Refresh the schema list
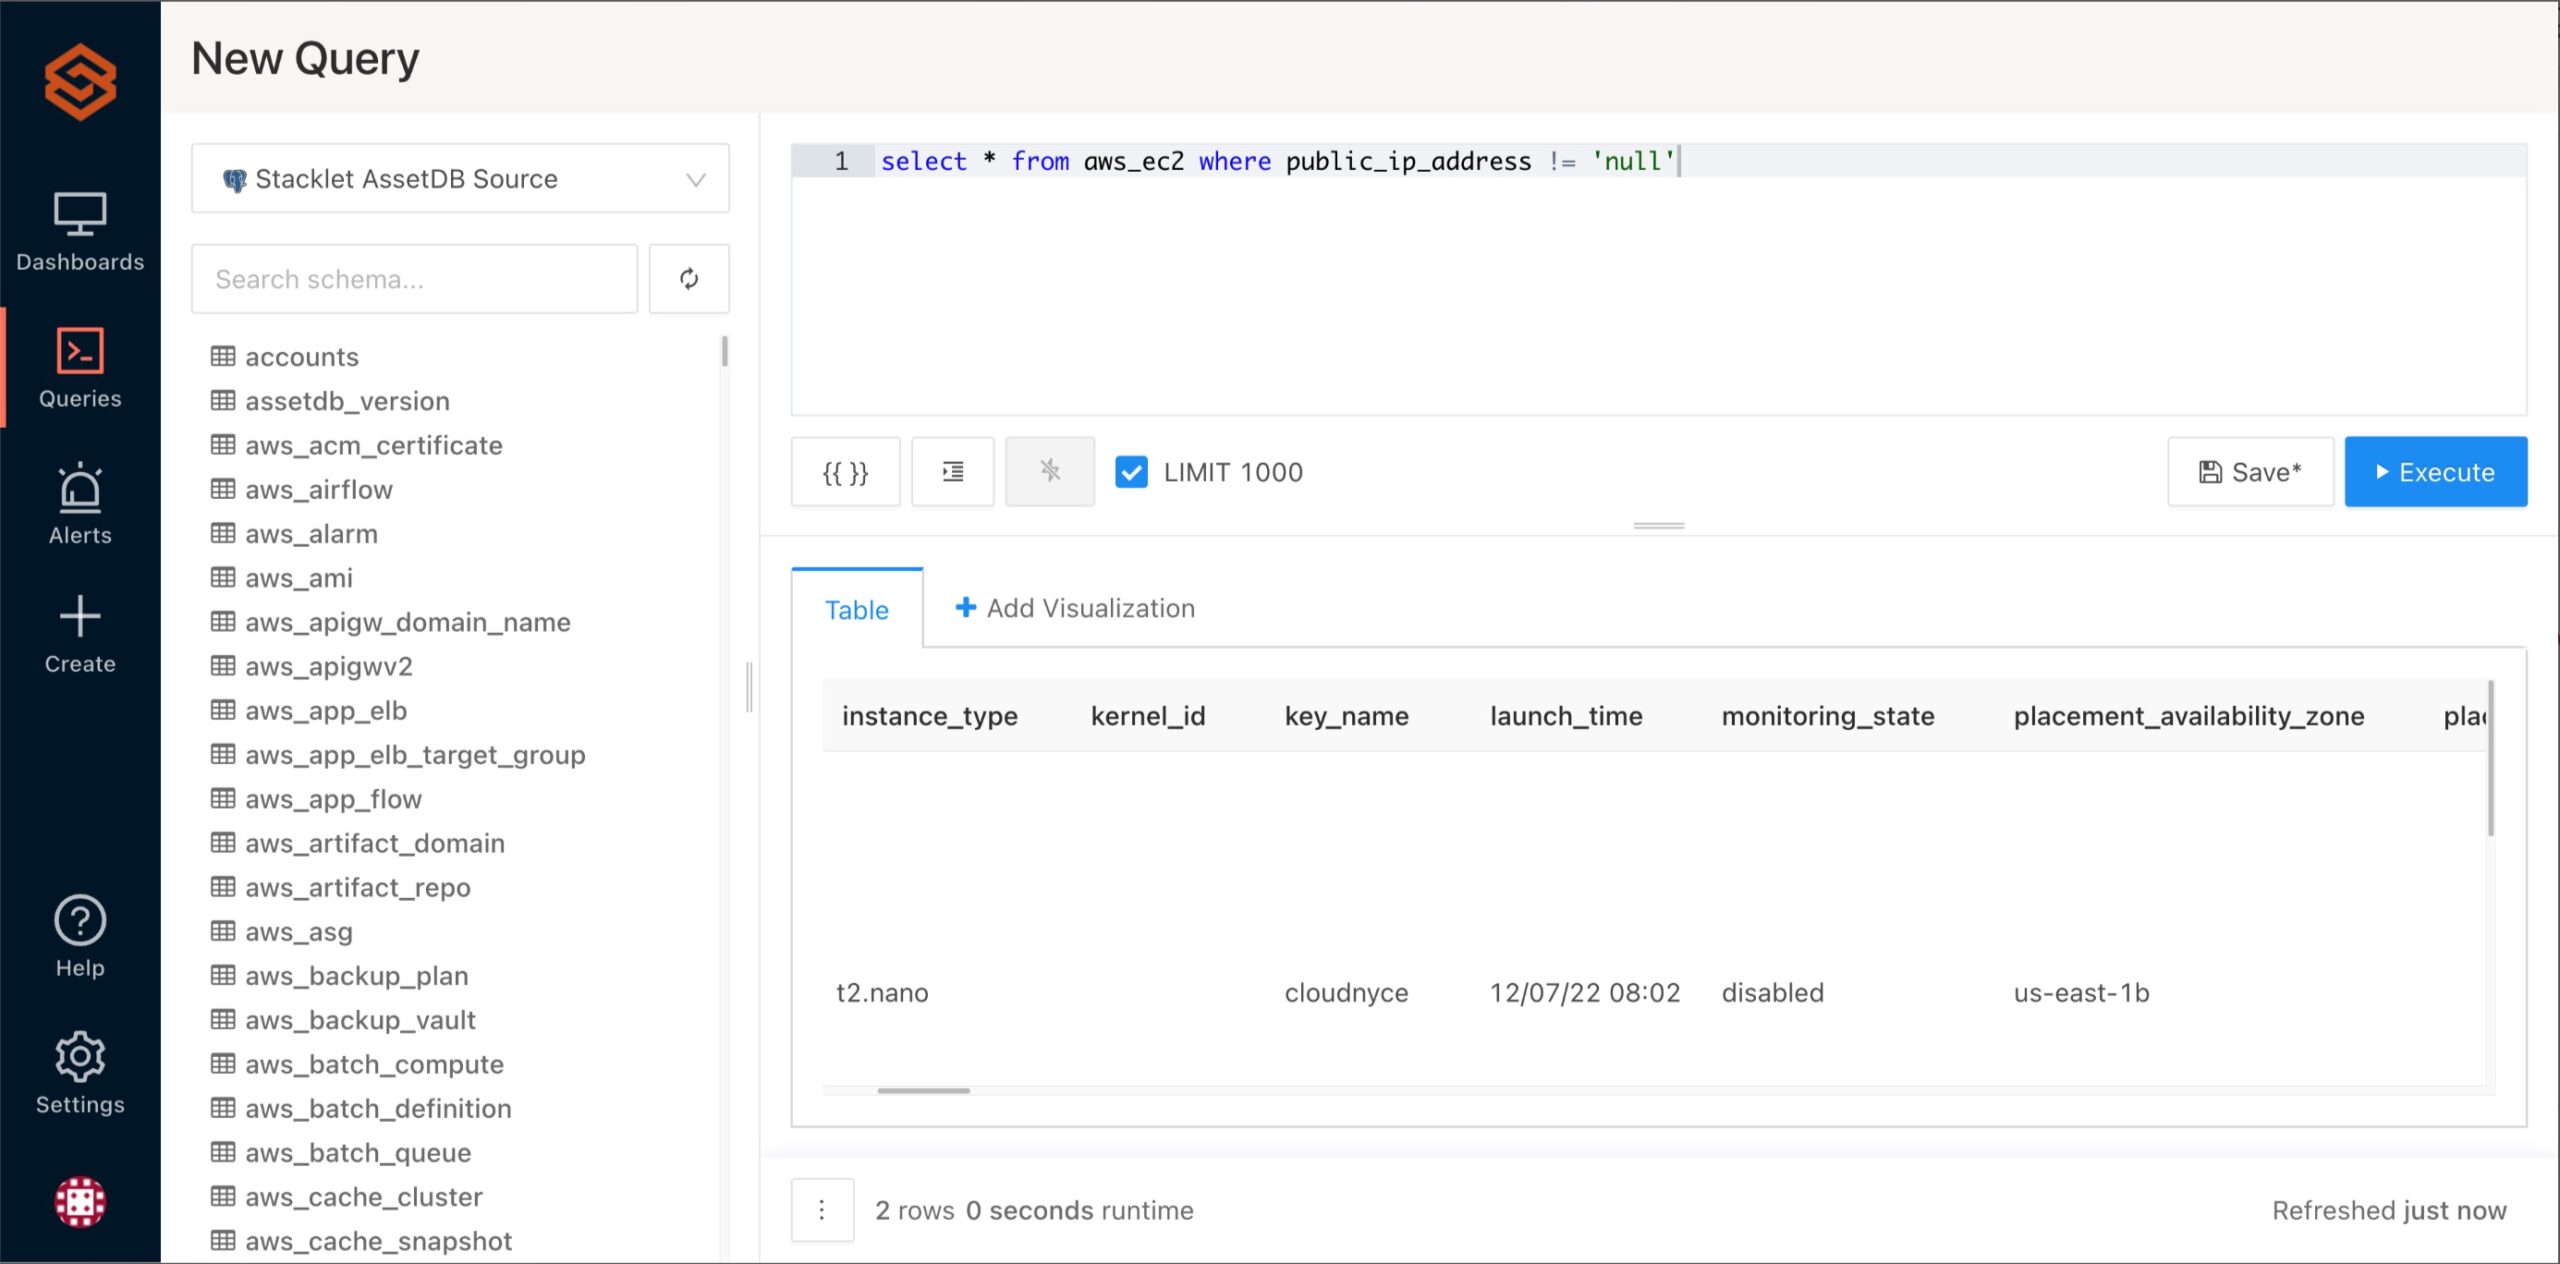Screen dimensions: 2560x1264 point(689,279)
